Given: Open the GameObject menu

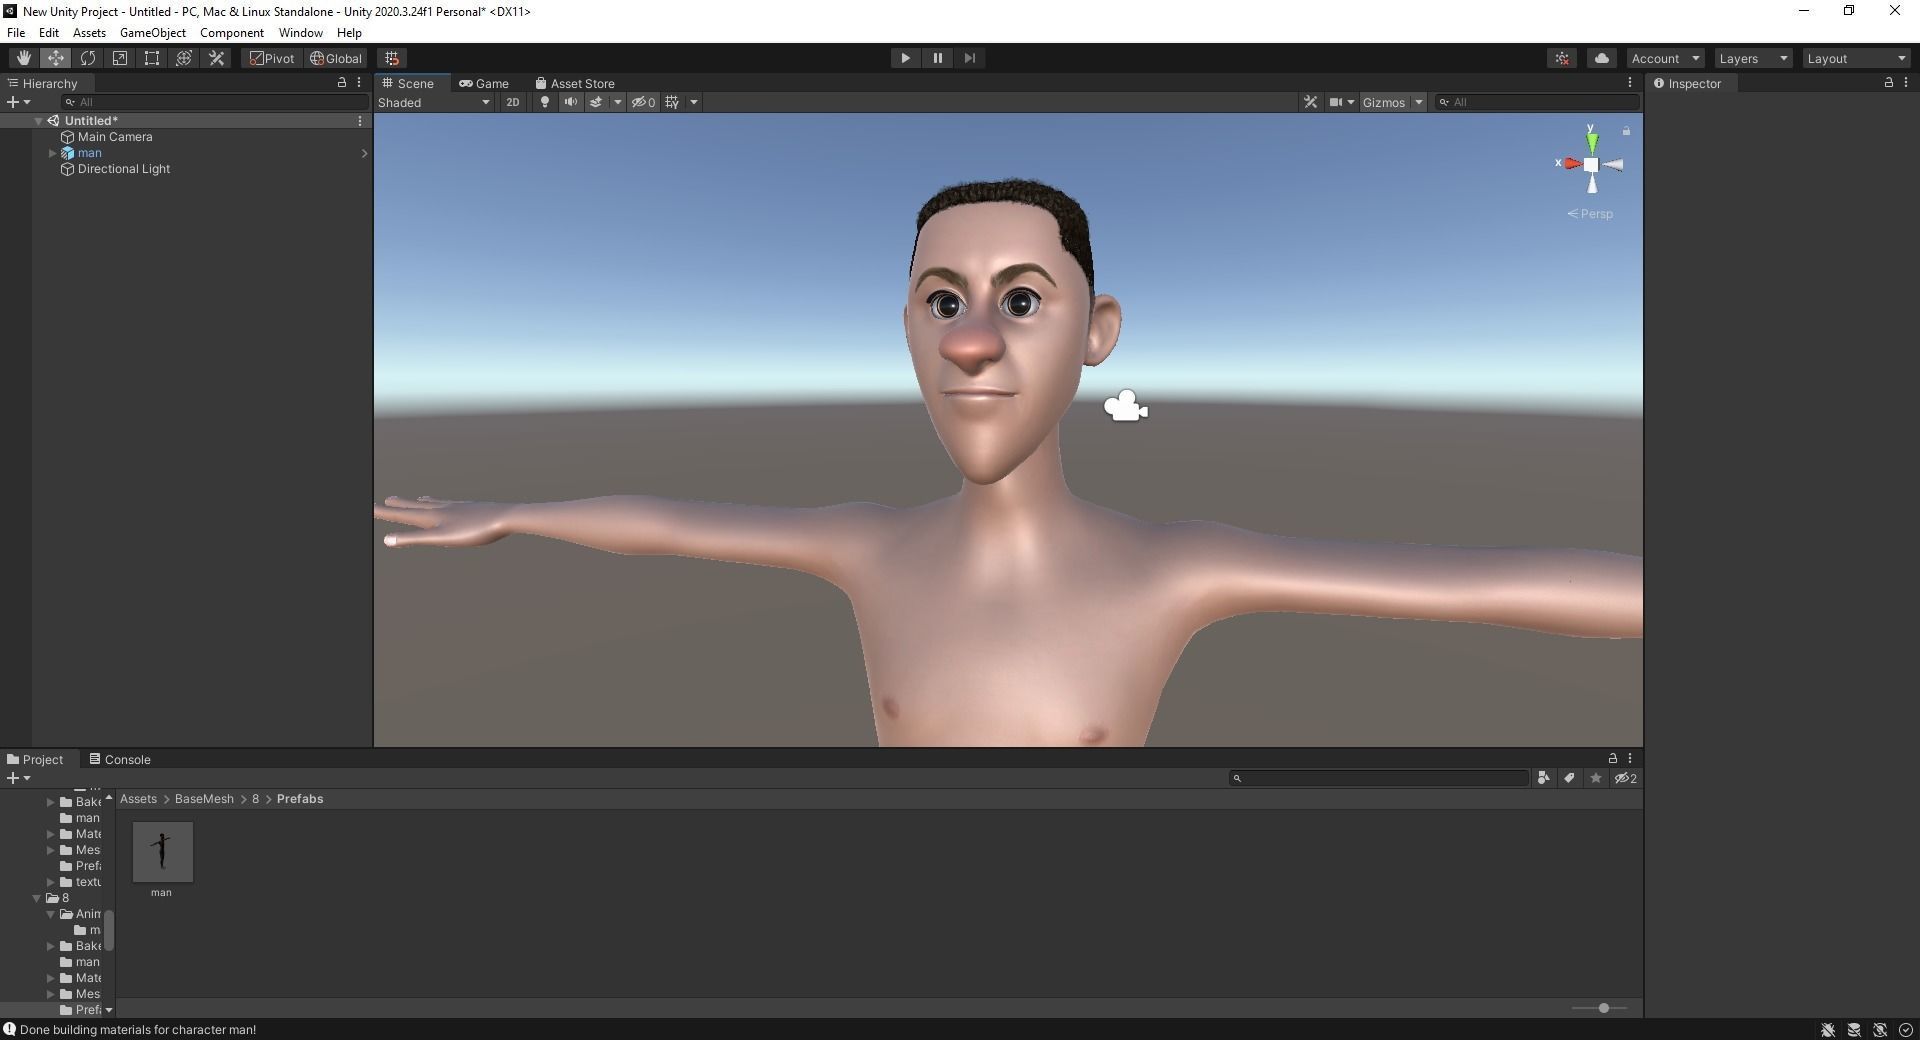Looking at the screenshot, I should [152, 33].
